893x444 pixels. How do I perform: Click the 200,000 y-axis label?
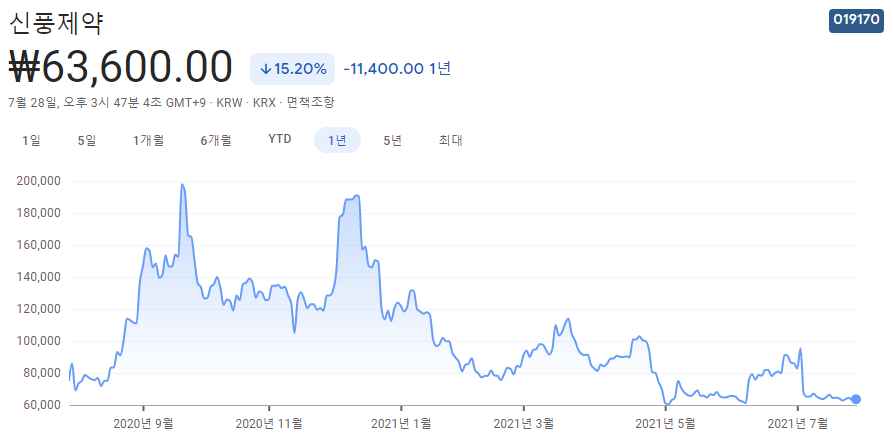[40, 182]
